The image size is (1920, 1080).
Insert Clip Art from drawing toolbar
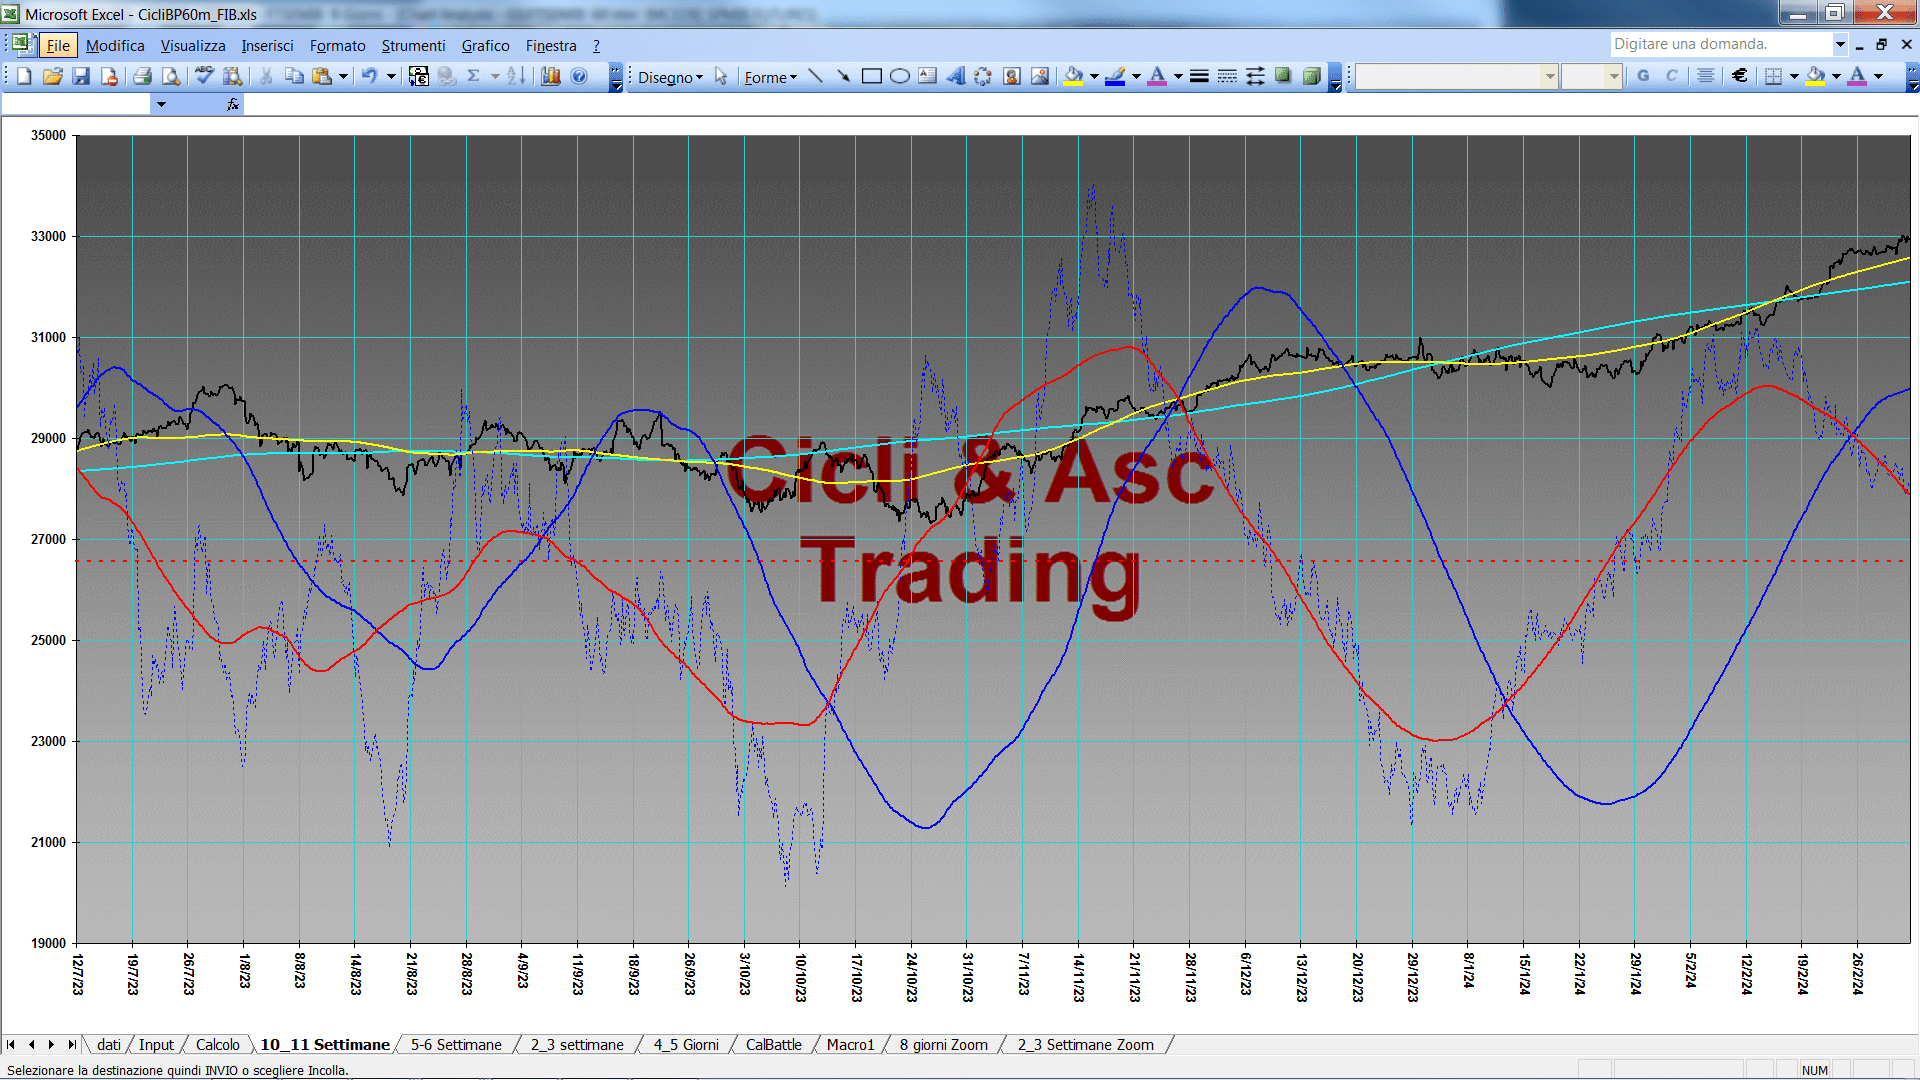click(1011, 76)
